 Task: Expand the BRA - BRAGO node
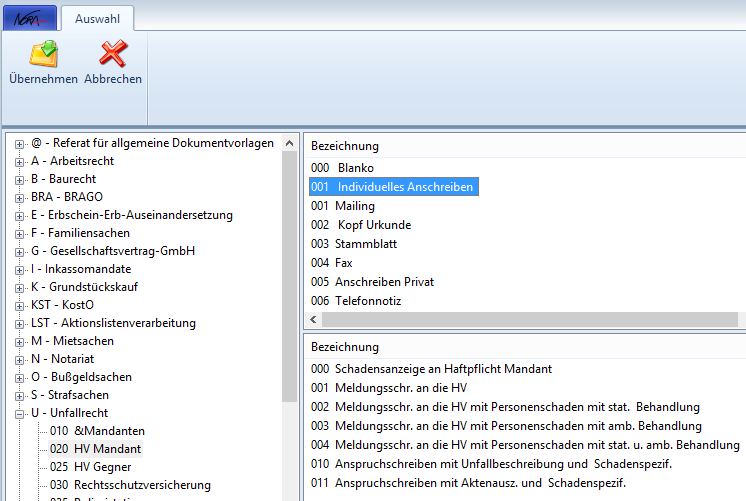click(19, 197)
